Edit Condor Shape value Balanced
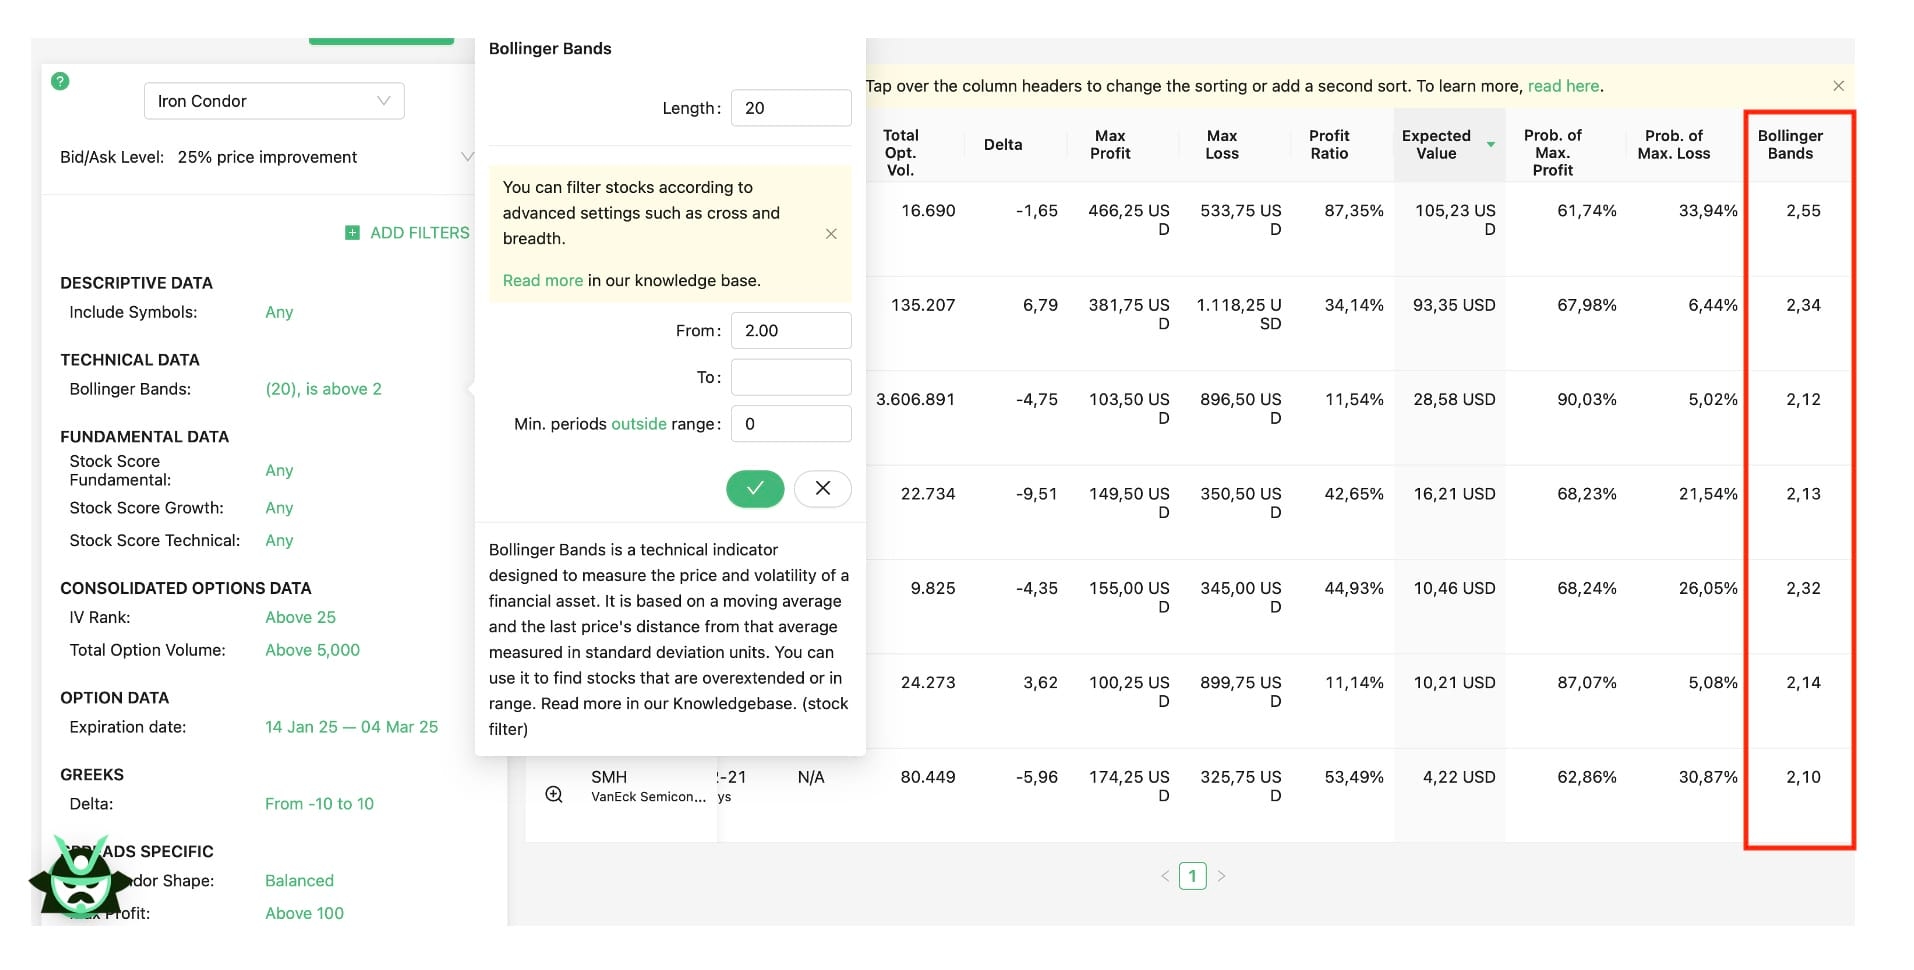Screen dimensions: 1914x970 [x=299, y=881]
